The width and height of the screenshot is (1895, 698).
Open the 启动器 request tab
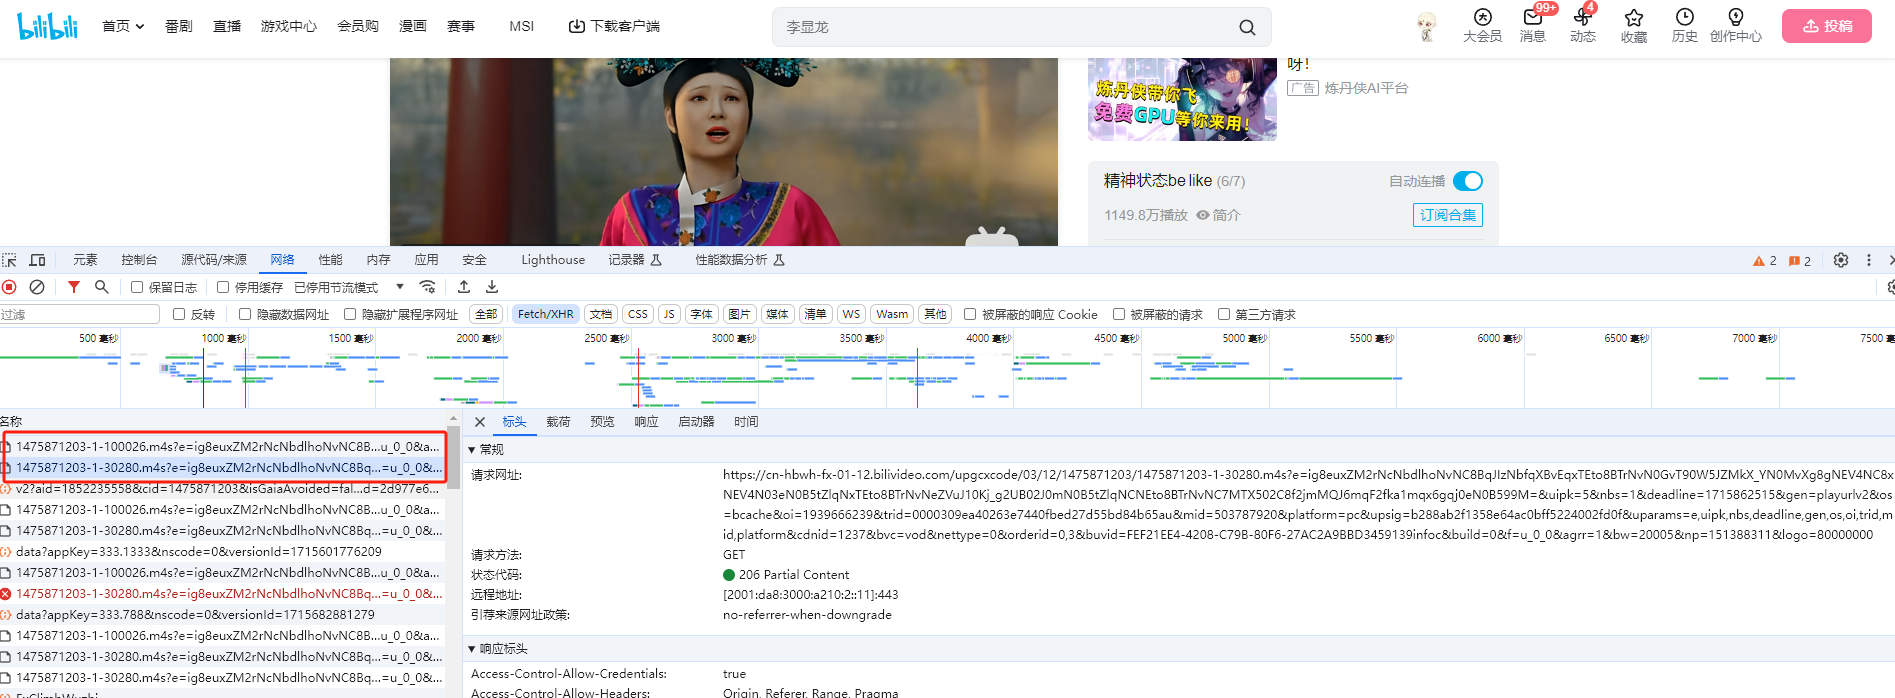[696, 422]
